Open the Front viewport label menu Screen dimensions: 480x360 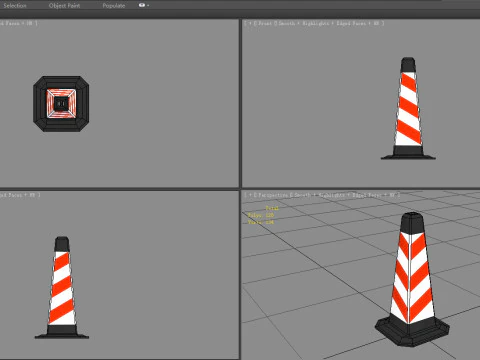pyautogui.click(x=265, y=23)
